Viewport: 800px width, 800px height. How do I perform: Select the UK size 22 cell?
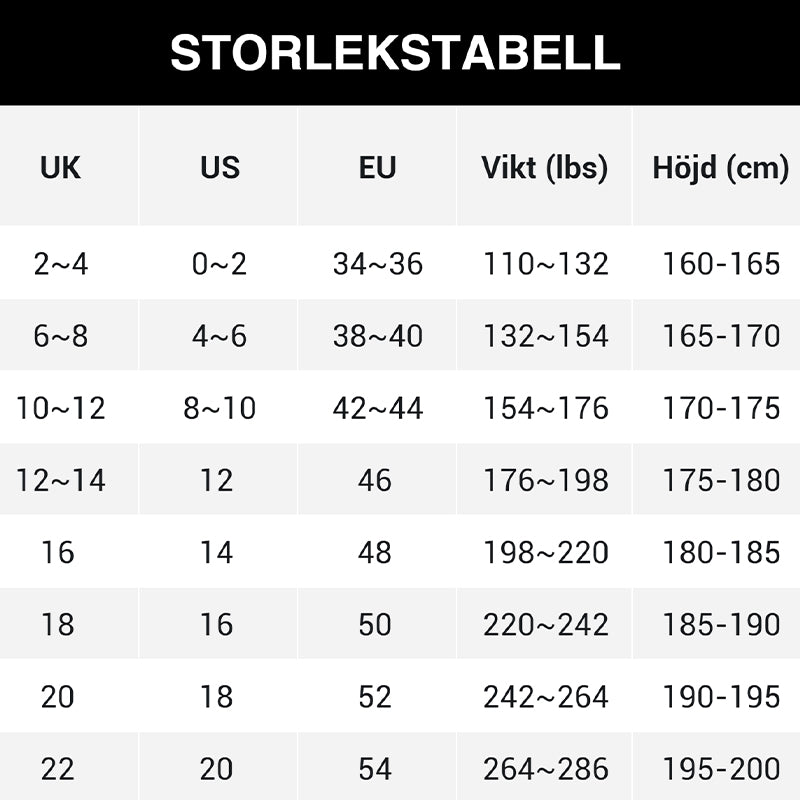pyautogui.click(x=58, y=768)
